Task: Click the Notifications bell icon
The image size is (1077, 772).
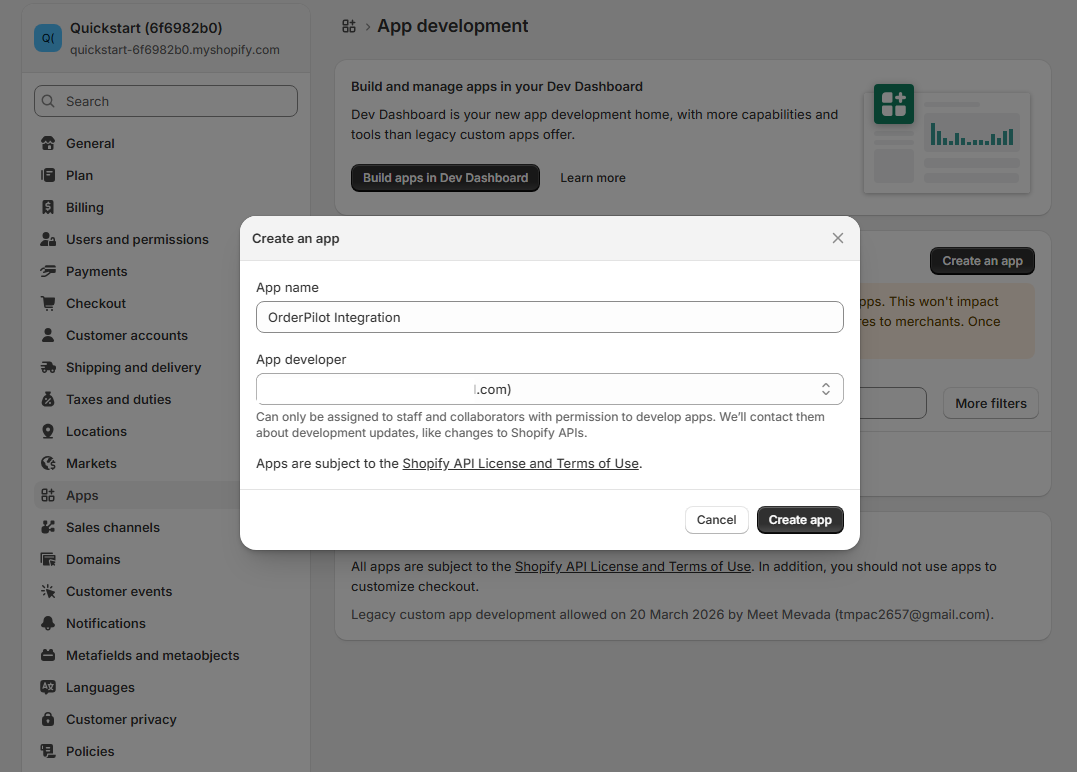Action: click(47, 623)
